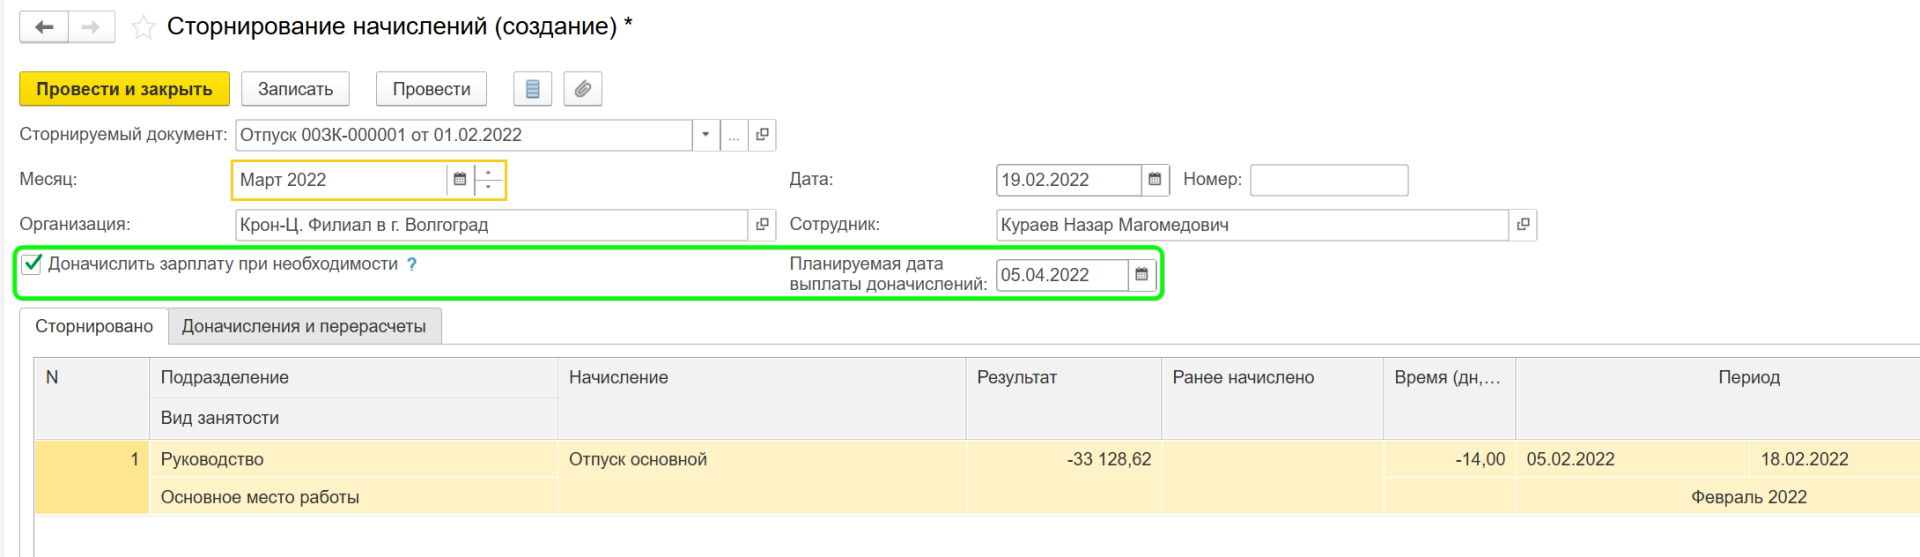Open the reversed document form icon
This screenshot has height=557, width=1920.
[762, 135]
